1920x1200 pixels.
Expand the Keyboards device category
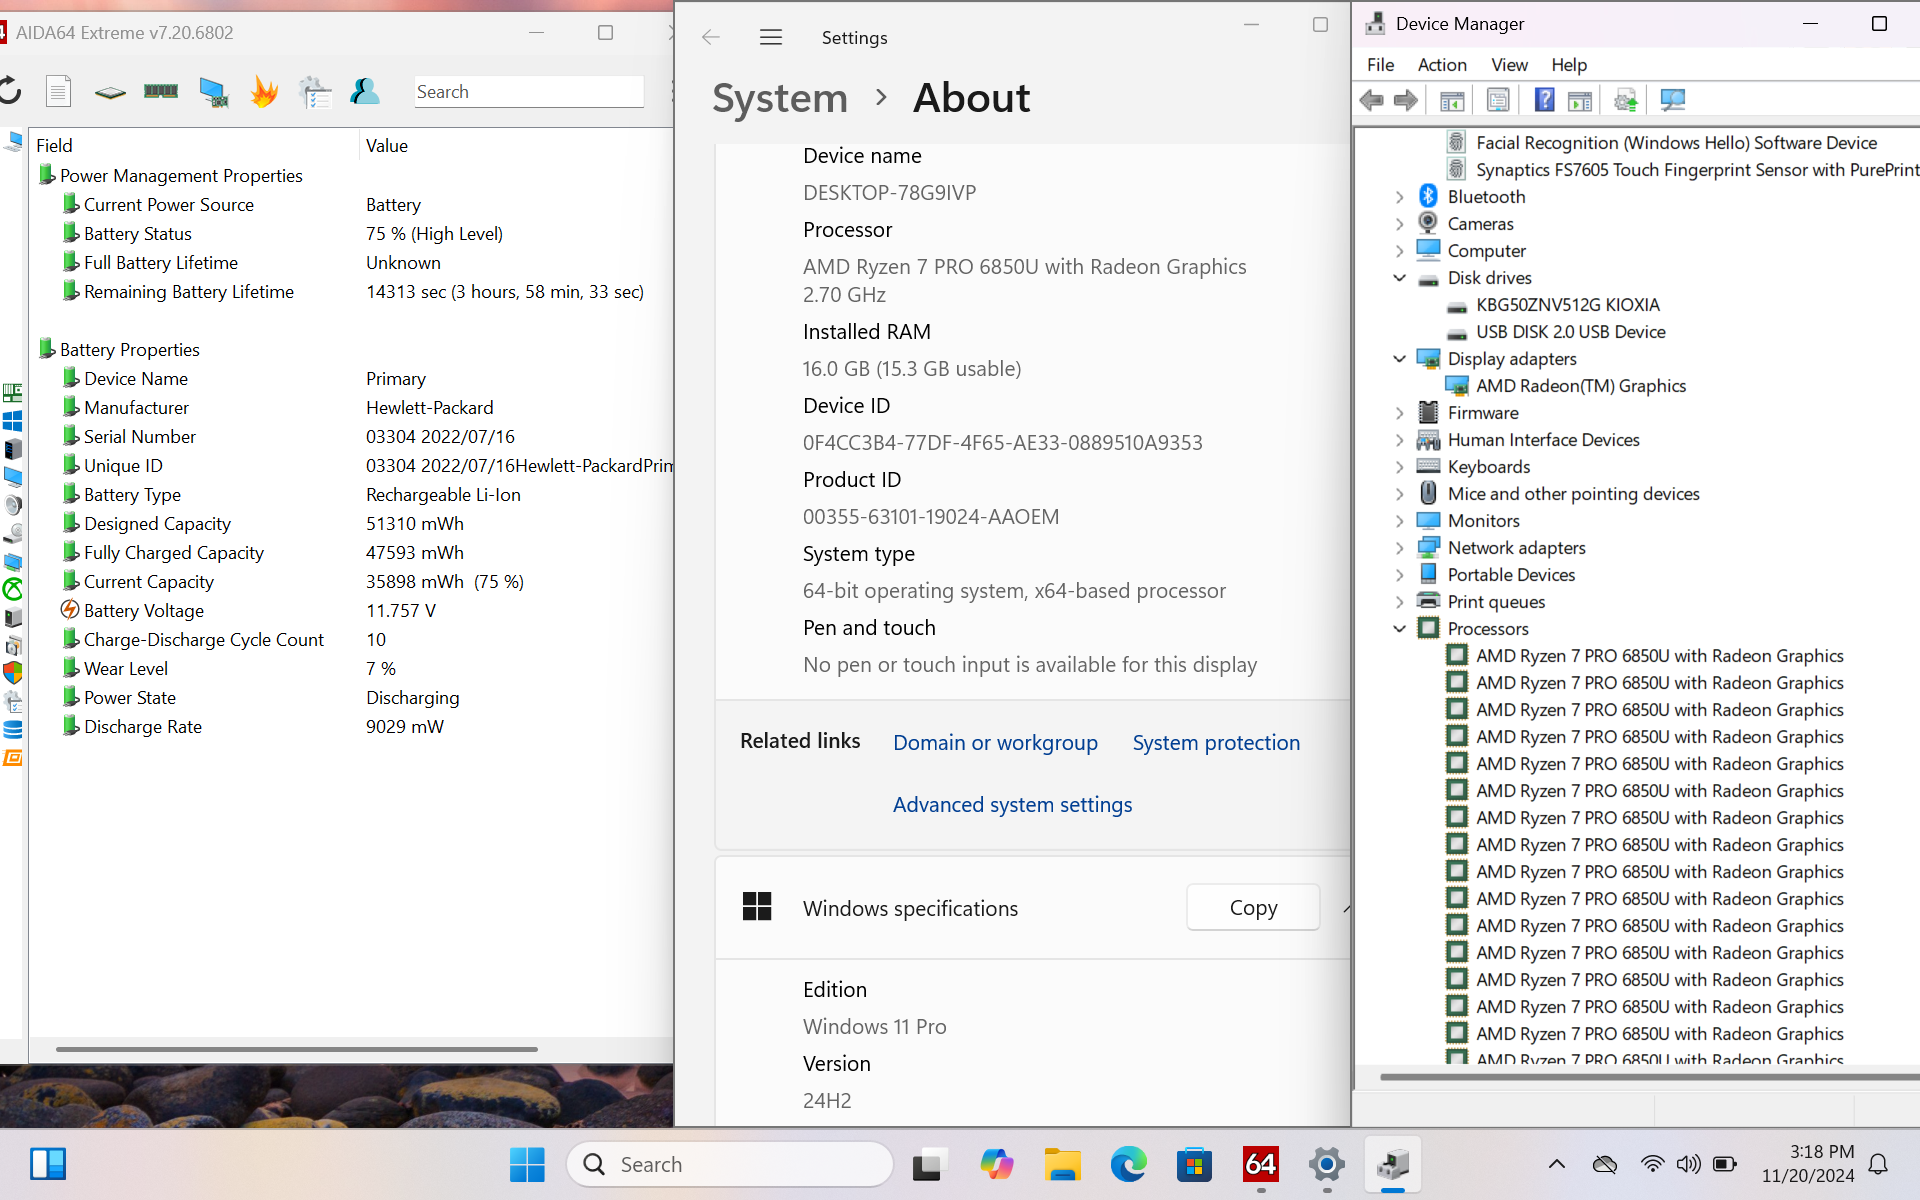tap(1400, 467)
